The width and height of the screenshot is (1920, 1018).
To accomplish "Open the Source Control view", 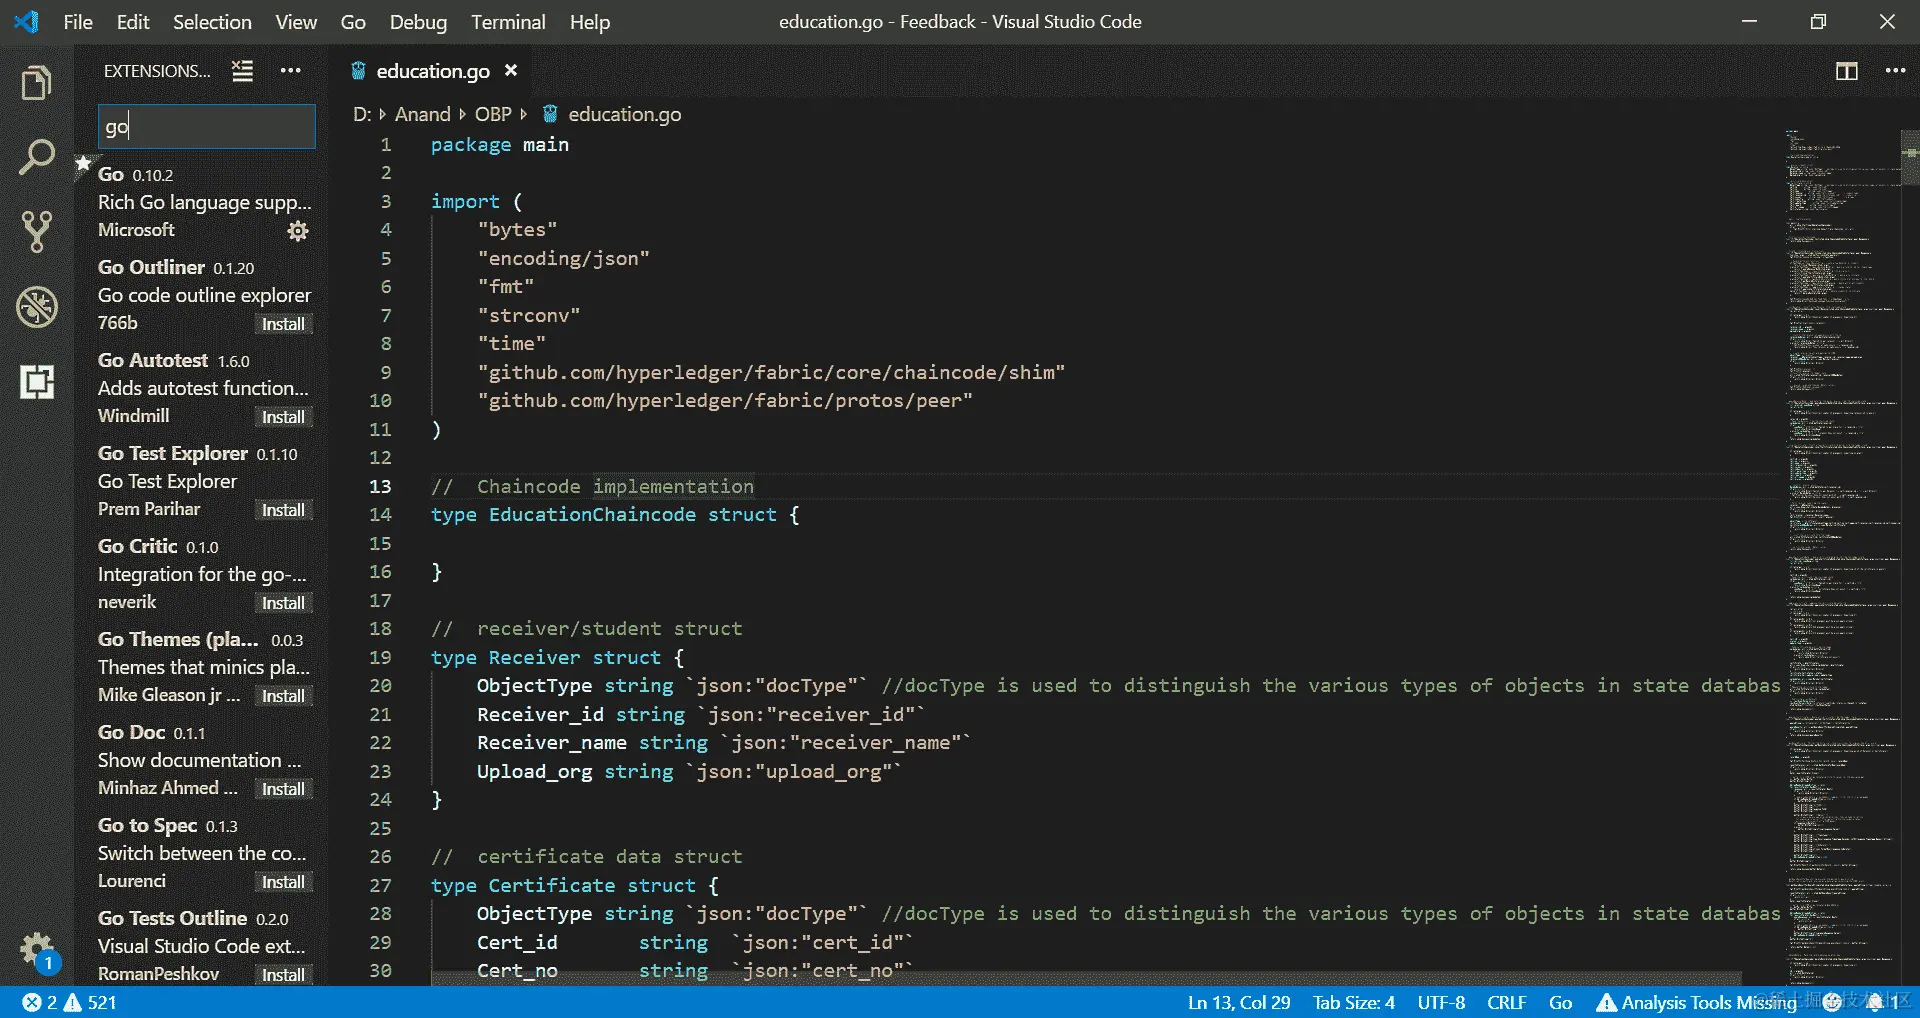I will click(x=37, y=231).
